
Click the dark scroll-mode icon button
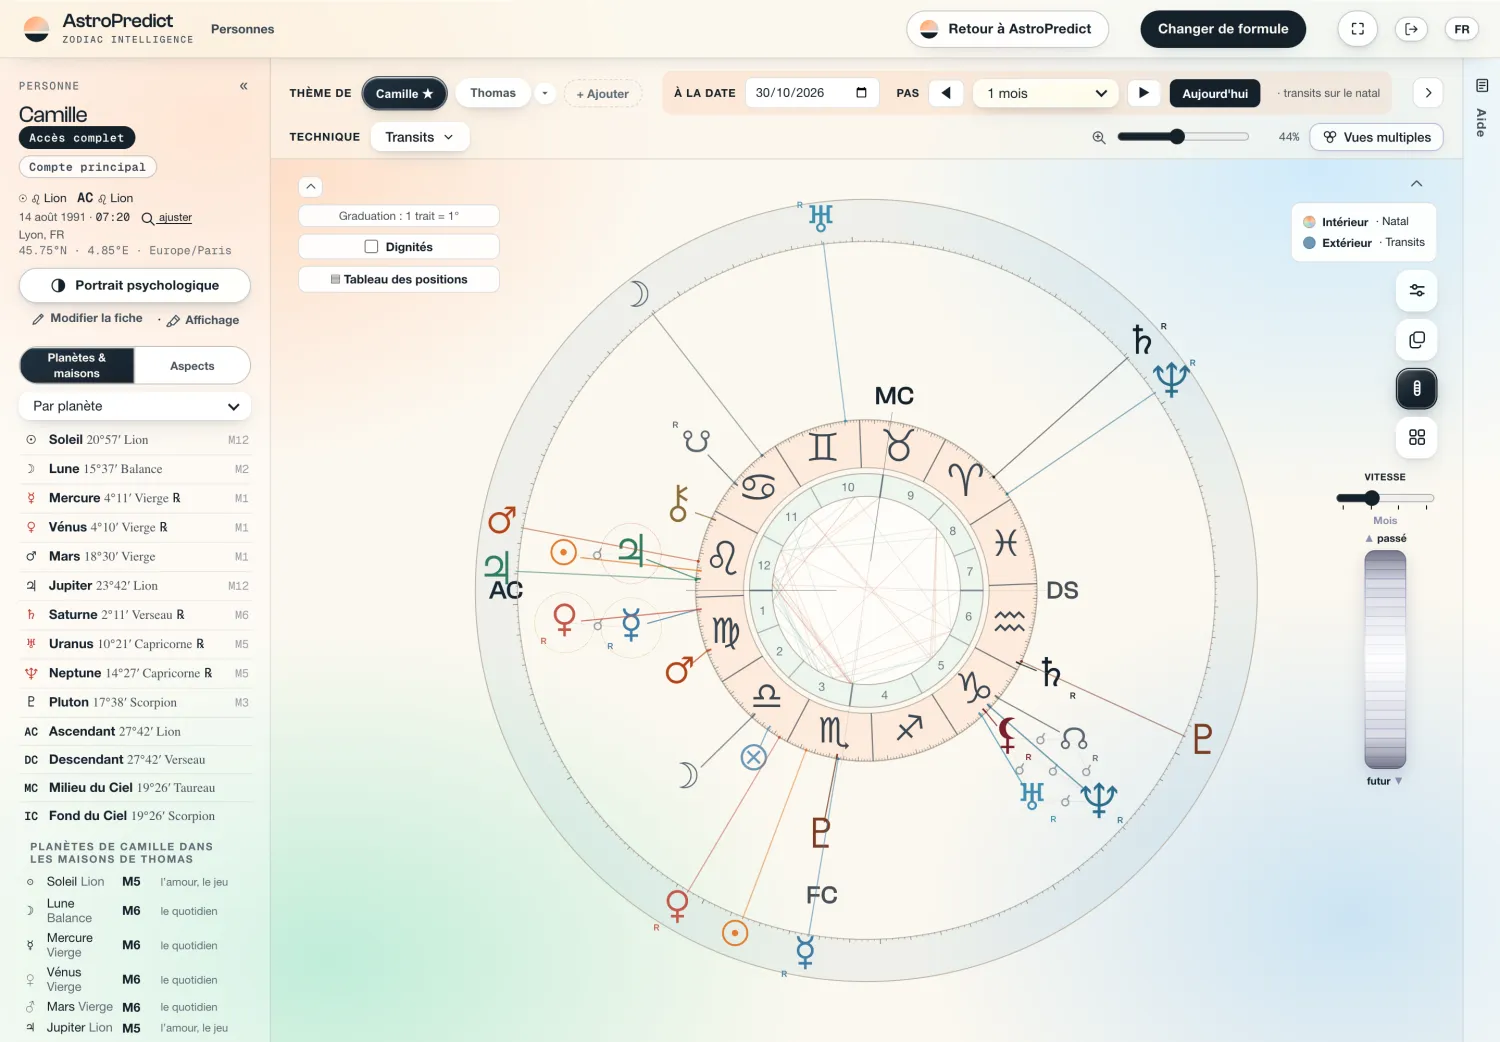(x=1416, y=389)
